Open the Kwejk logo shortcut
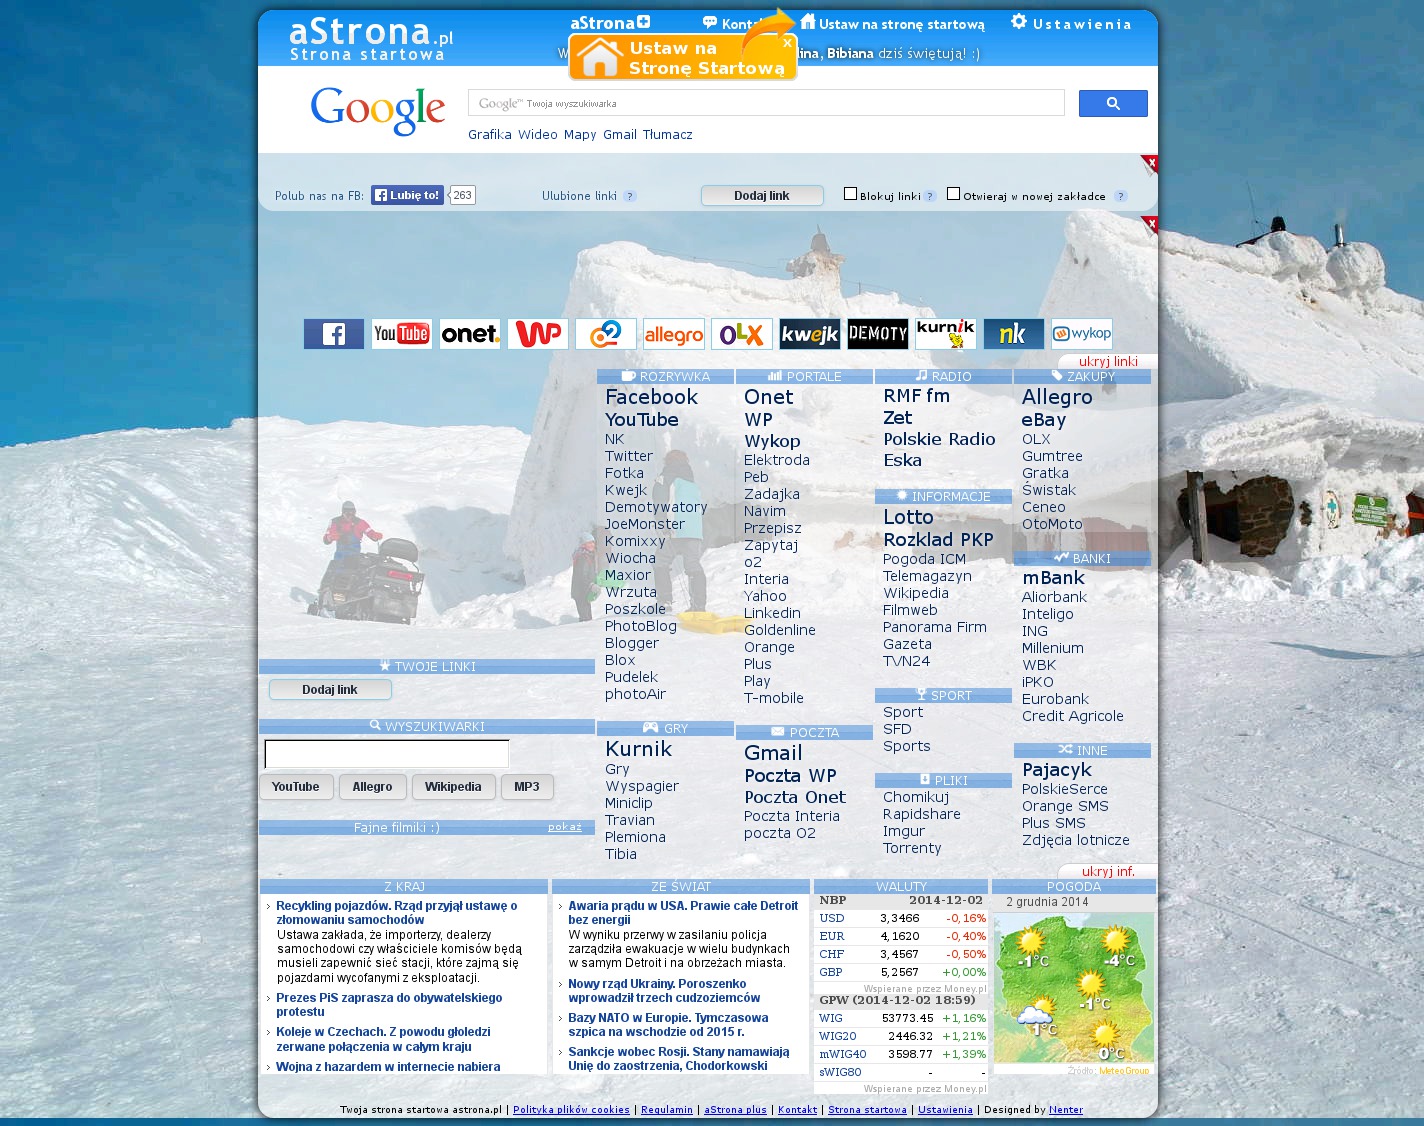Image resolution: width=1424 pixels, height=1126 pixels. (809, 334)
